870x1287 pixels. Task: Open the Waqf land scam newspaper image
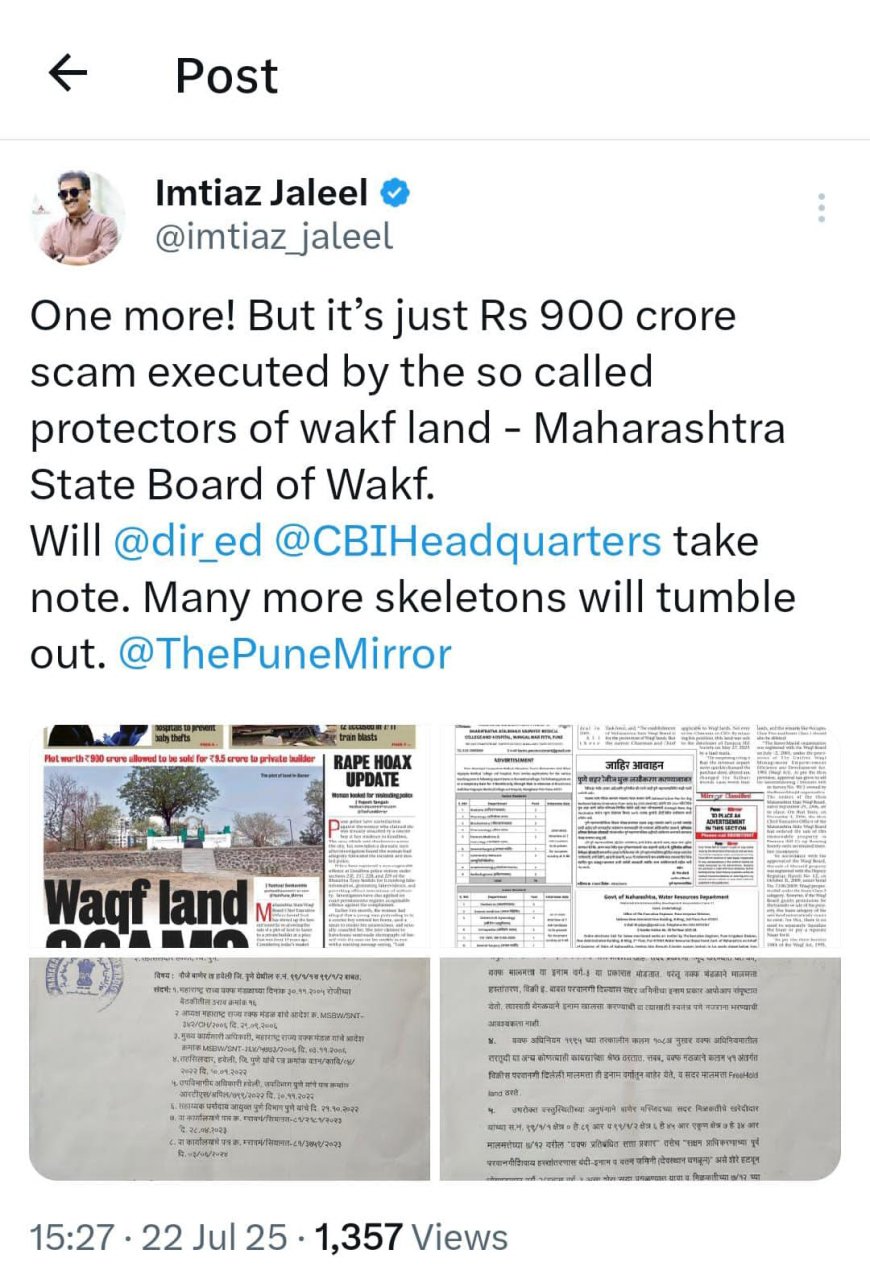coord(230,836)
